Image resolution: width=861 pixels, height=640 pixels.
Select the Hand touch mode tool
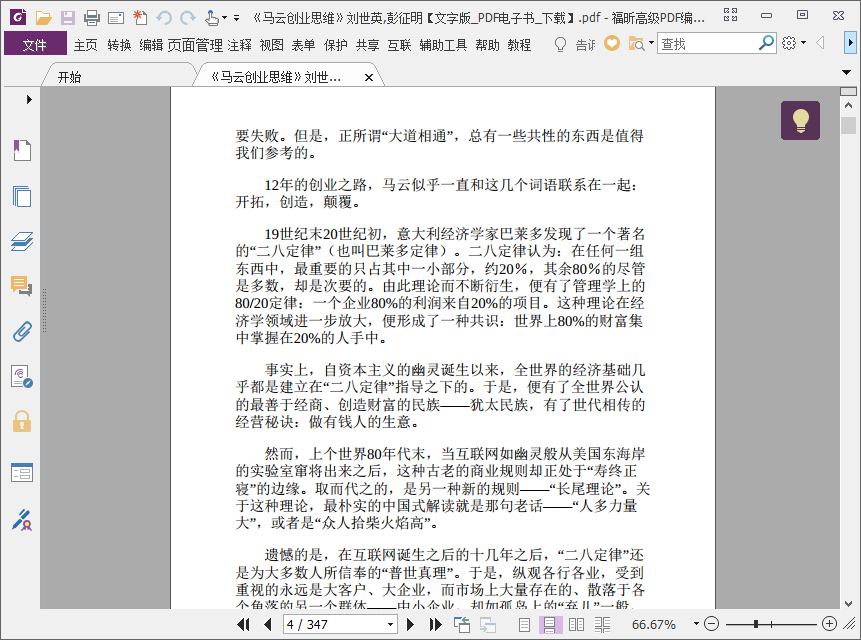212,18
